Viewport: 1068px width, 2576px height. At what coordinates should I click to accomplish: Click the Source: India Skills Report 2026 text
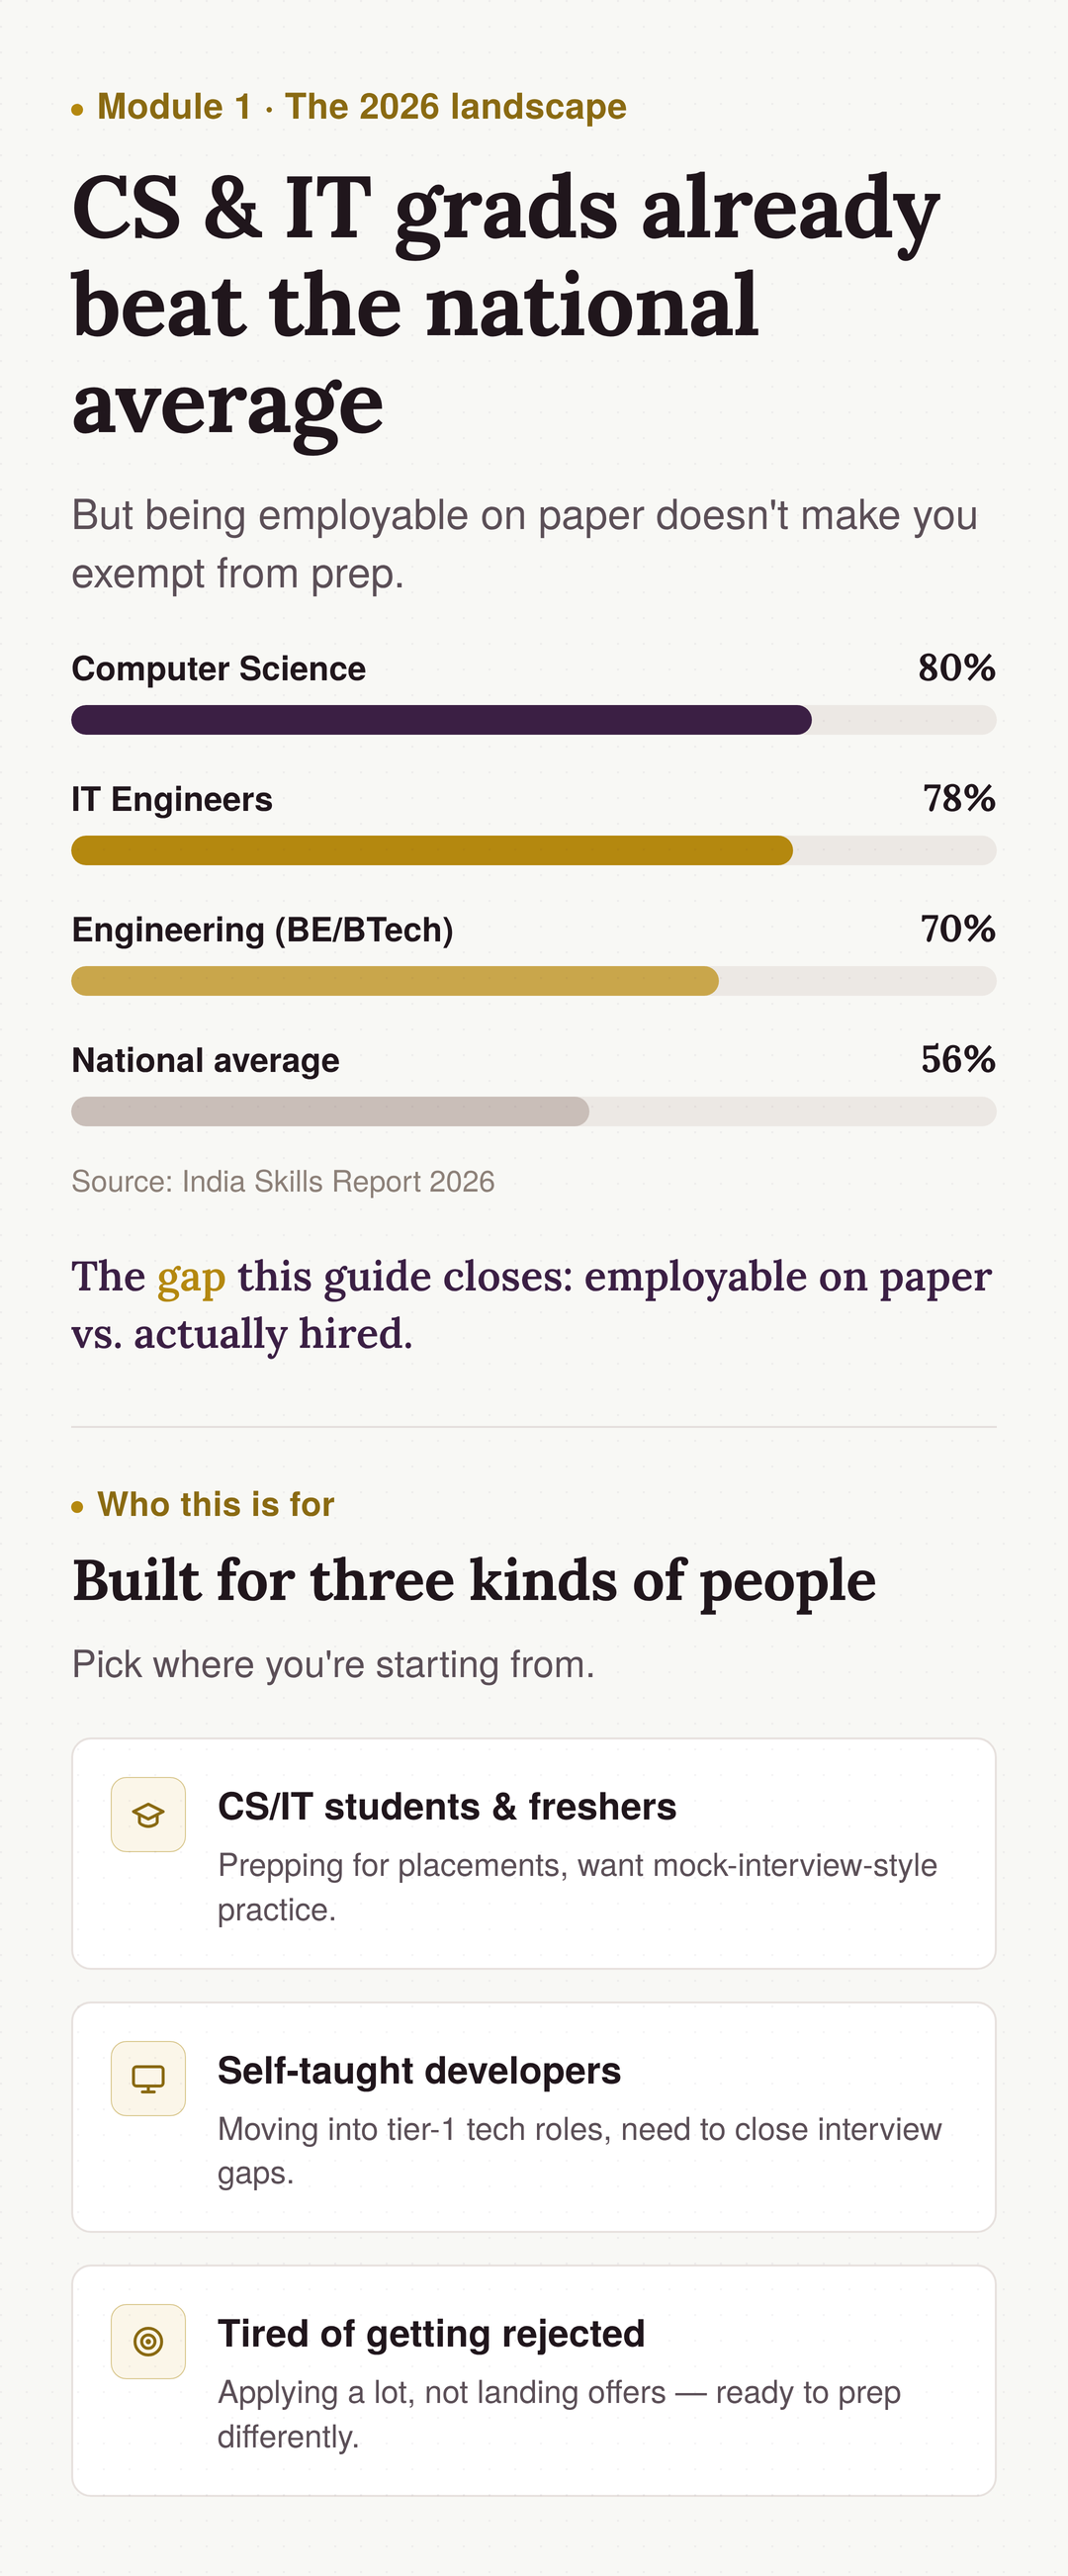(283, 1181)
